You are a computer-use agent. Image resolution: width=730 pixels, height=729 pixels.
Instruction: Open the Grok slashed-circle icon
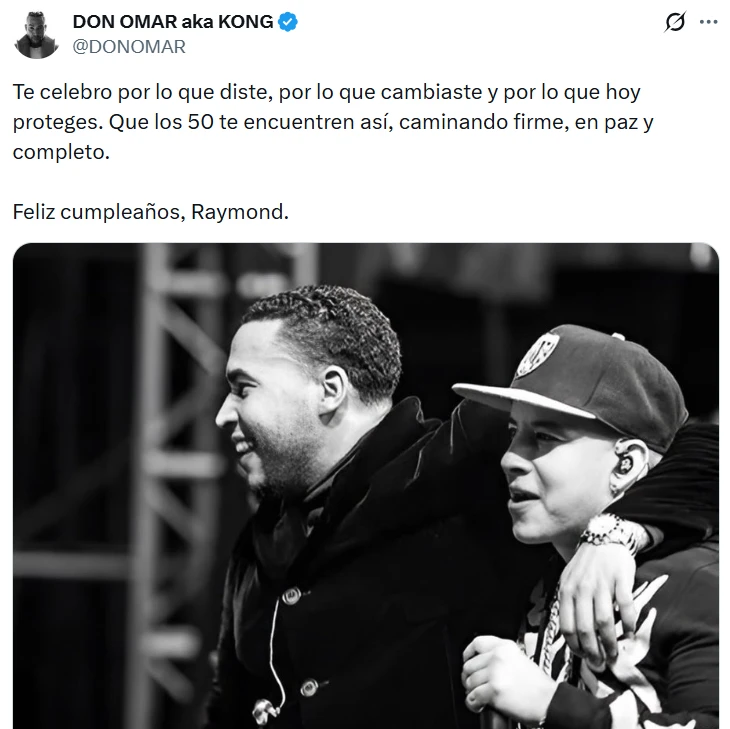click(675, 22)
